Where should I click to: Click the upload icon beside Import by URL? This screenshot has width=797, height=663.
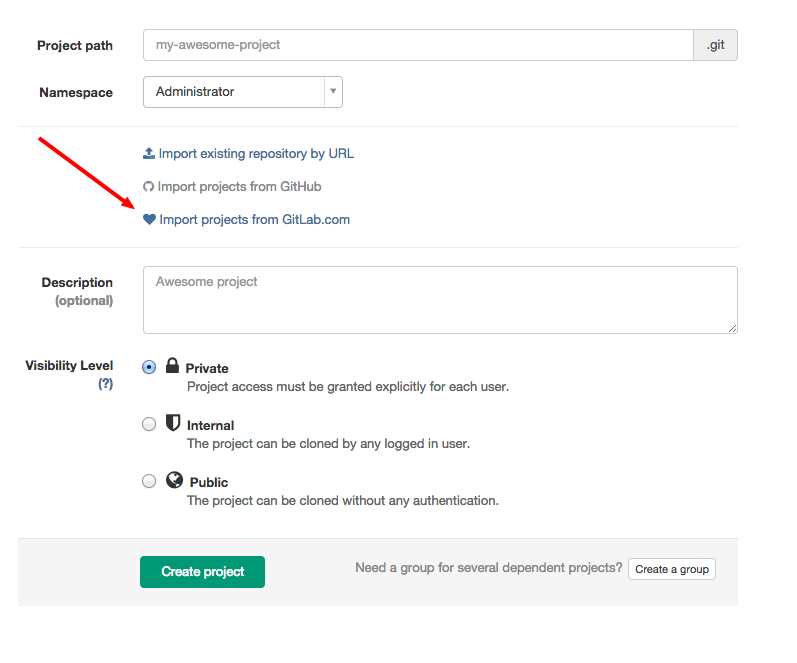click(x=149, y=154)
